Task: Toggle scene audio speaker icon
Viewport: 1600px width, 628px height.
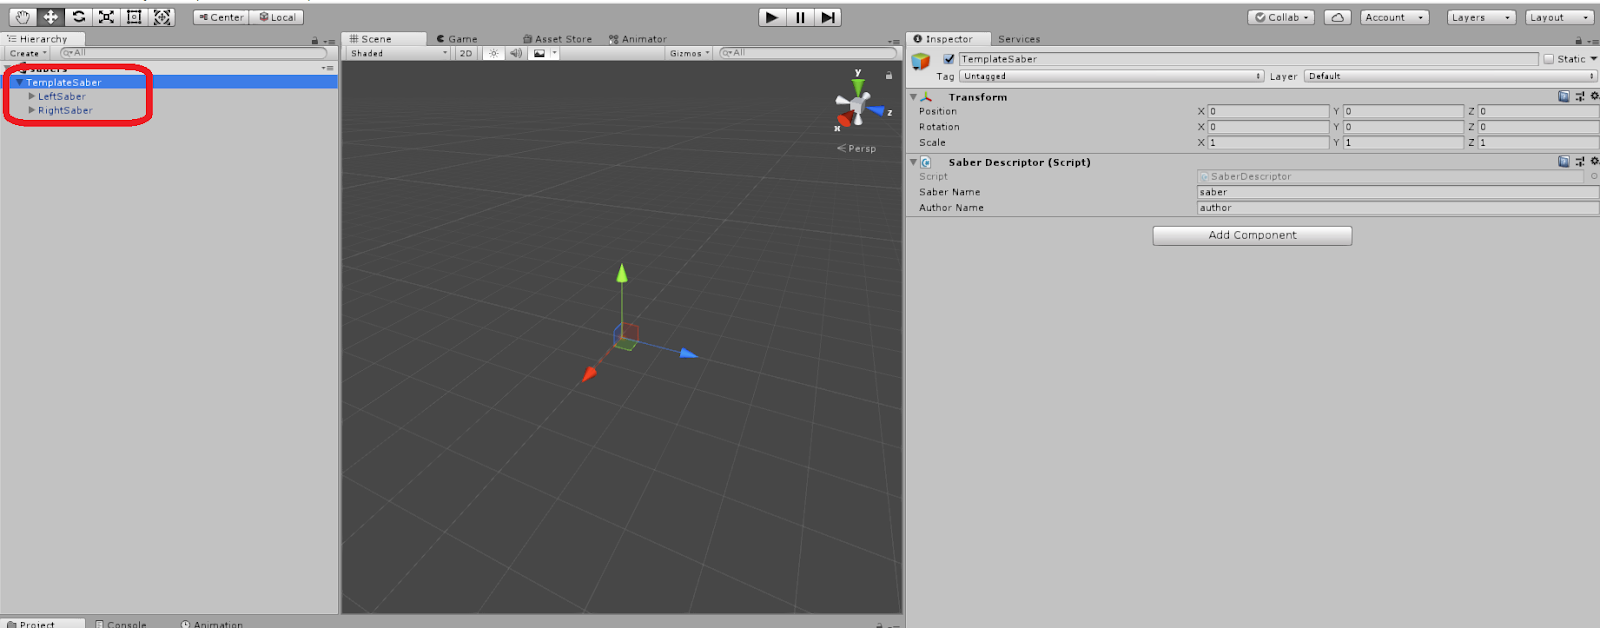Action: coord(516,53)
